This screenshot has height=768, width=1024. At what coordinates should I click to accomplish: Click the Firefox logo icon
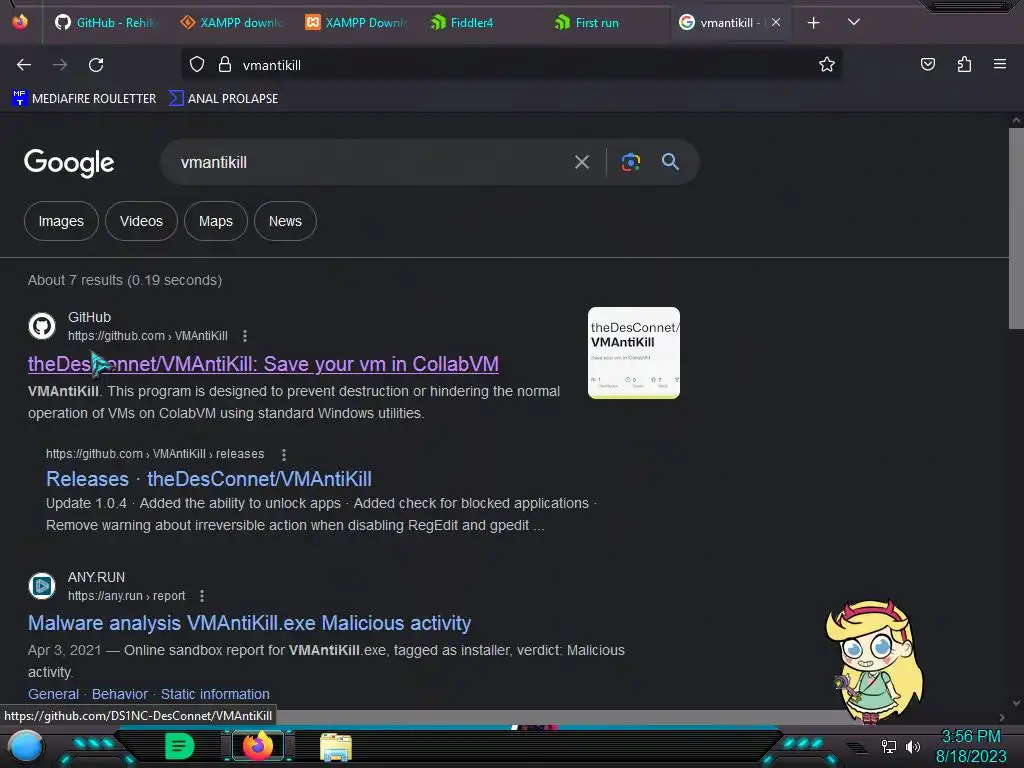point(20,22)
